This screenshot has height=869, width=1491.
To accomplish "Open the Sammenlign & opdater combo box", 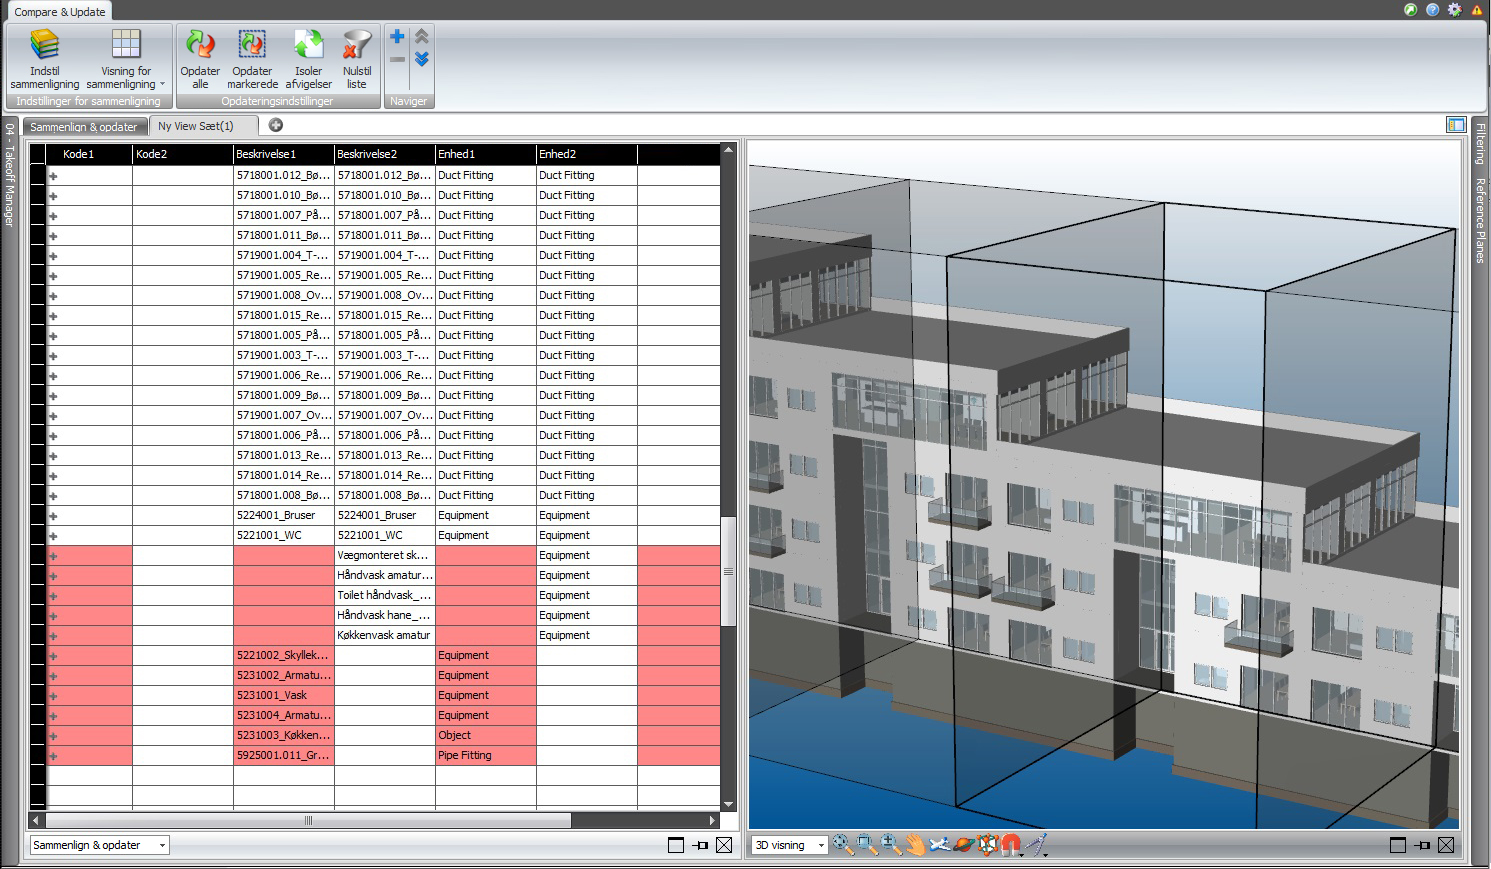I will (x=98, y=844).
